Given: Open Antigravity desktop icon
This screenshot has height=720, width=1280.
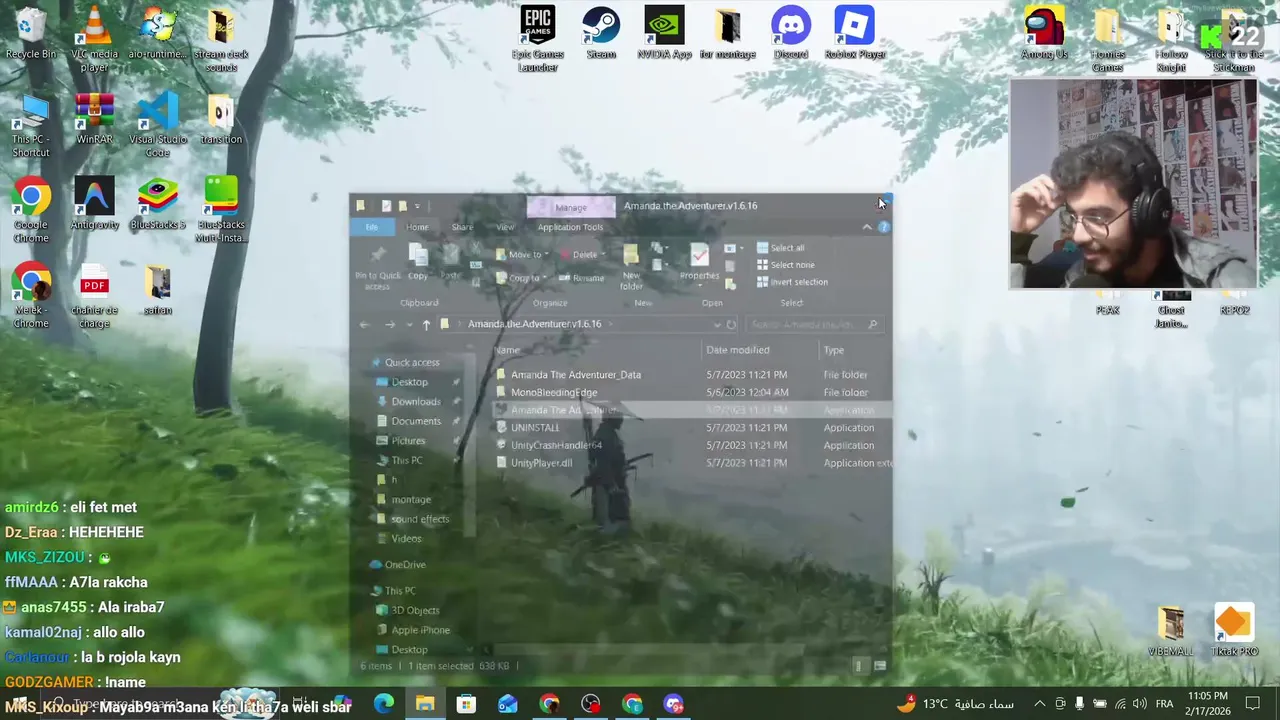Looking at the screenshot, I should pyautogui.click(x=94, y=204).
